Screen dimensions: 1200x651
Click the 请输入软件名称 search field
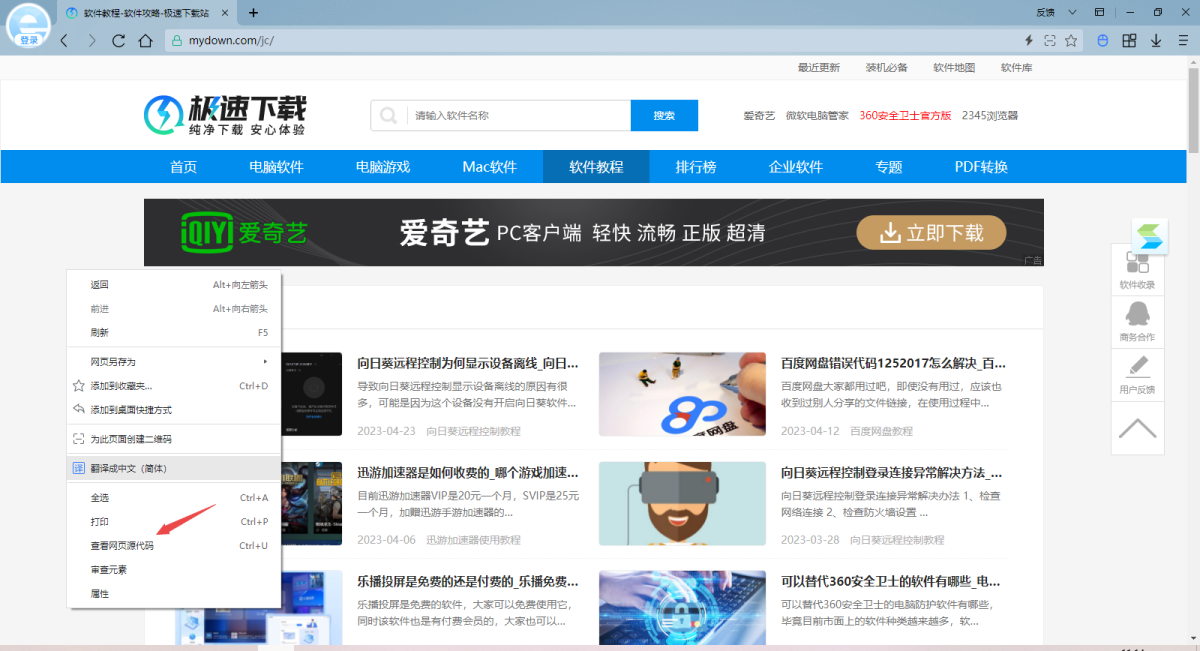[518, 115]
